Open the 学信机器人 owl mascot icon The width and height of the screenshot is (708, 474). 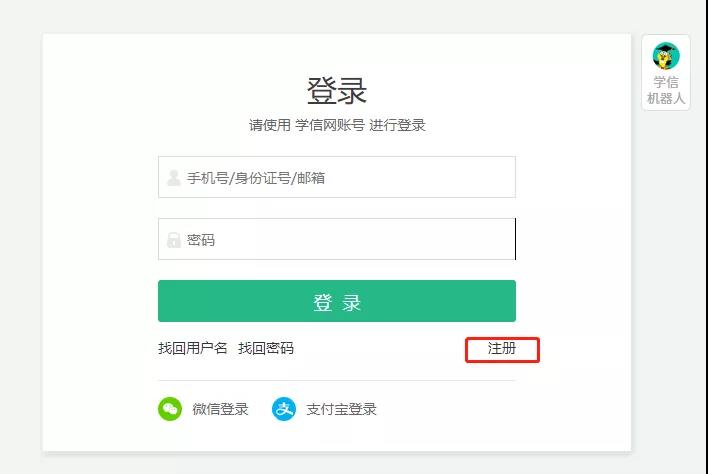coord(666,56)
